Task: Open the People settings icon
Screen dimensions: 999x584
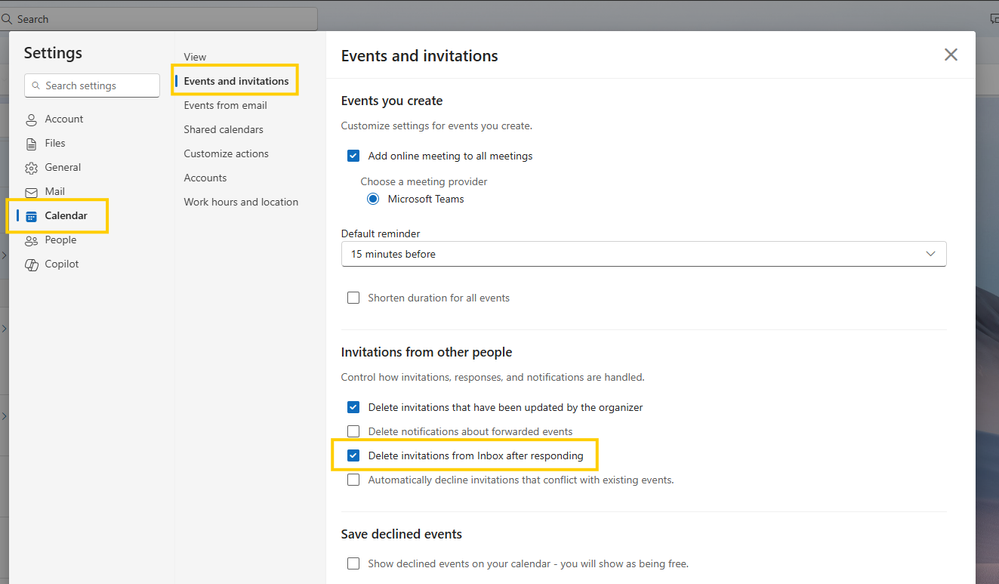Action: (31, 241)
